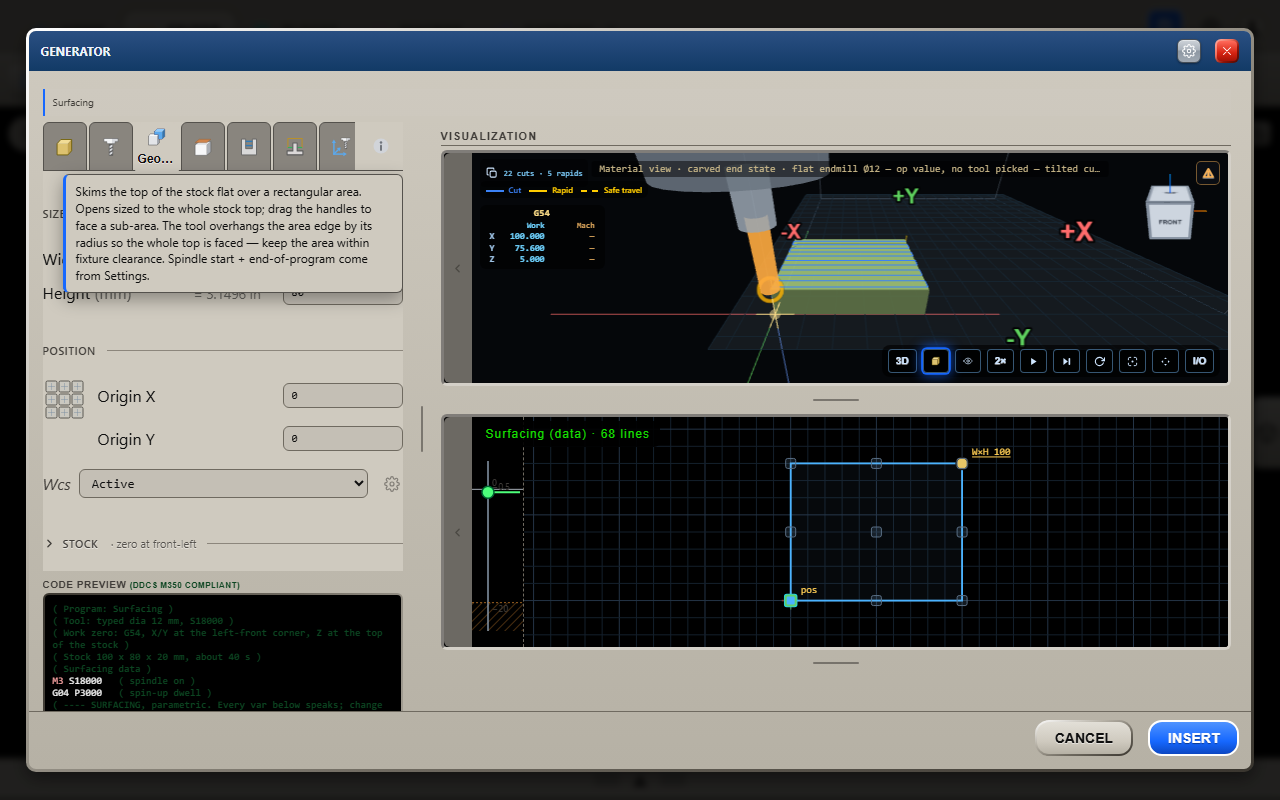Step to next move in simulation
This screenshot has width=1280, height=800.
[x=1066, y=361]
